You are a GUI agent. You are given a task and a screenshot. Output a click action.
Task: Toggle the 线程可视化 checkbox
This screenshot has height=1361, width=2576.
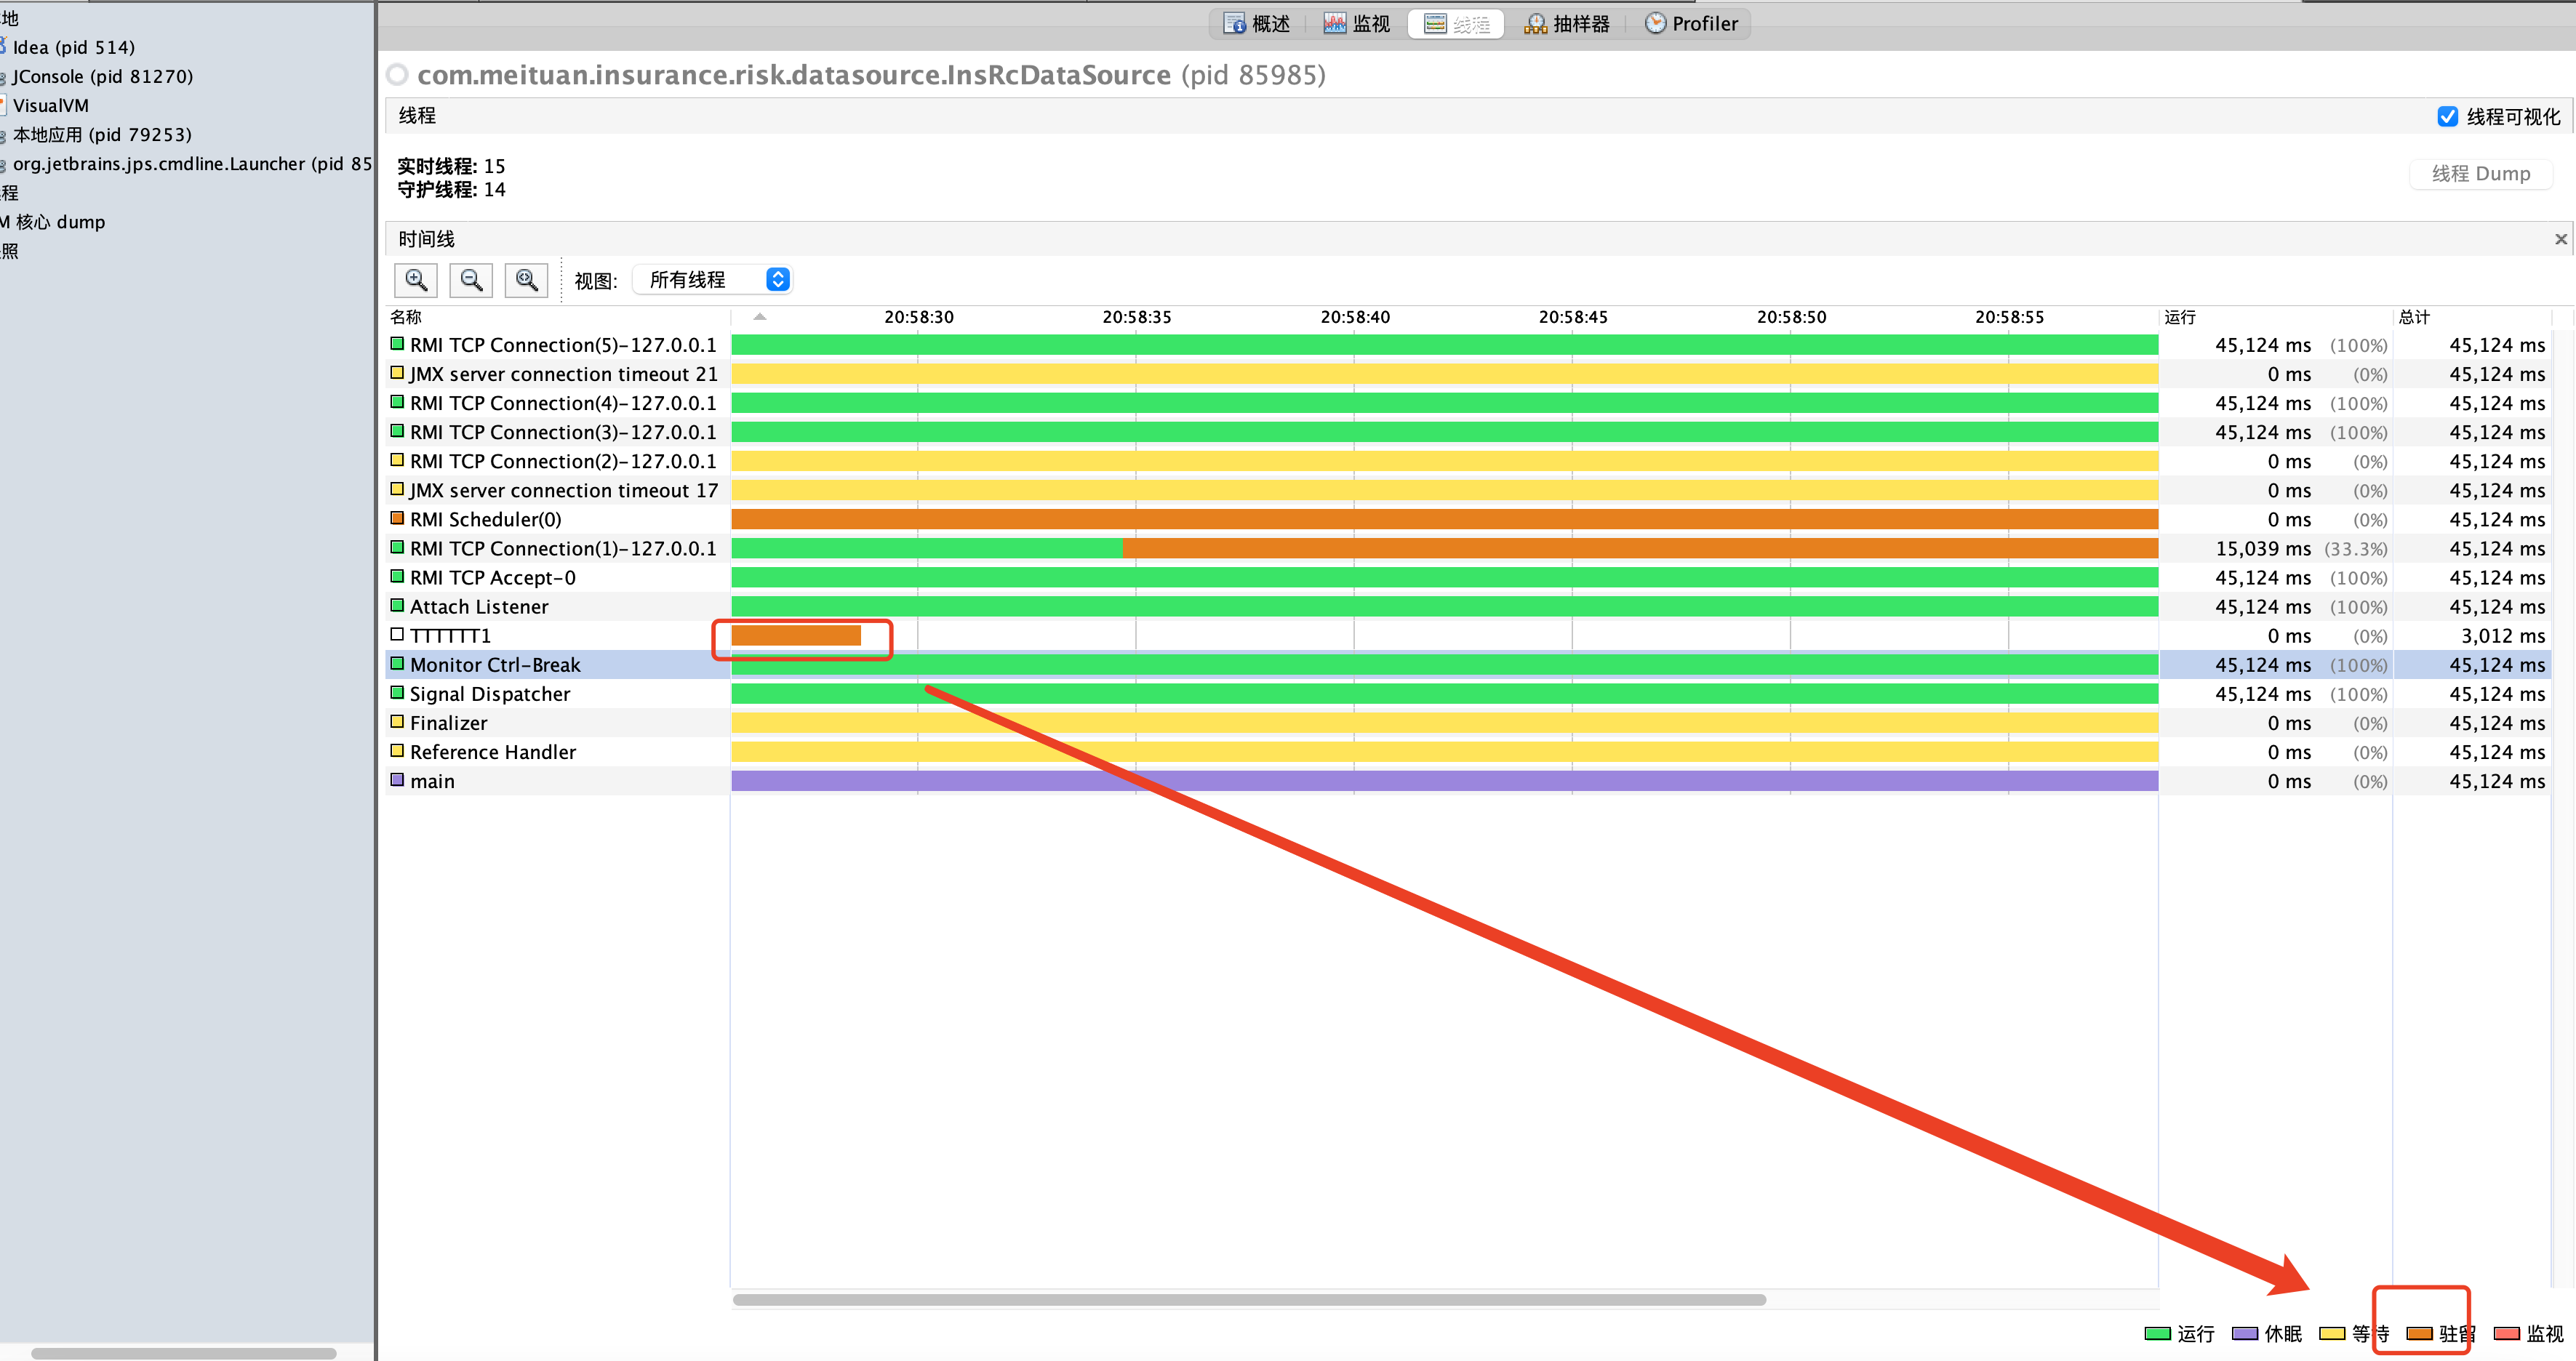coord(2447,117)
